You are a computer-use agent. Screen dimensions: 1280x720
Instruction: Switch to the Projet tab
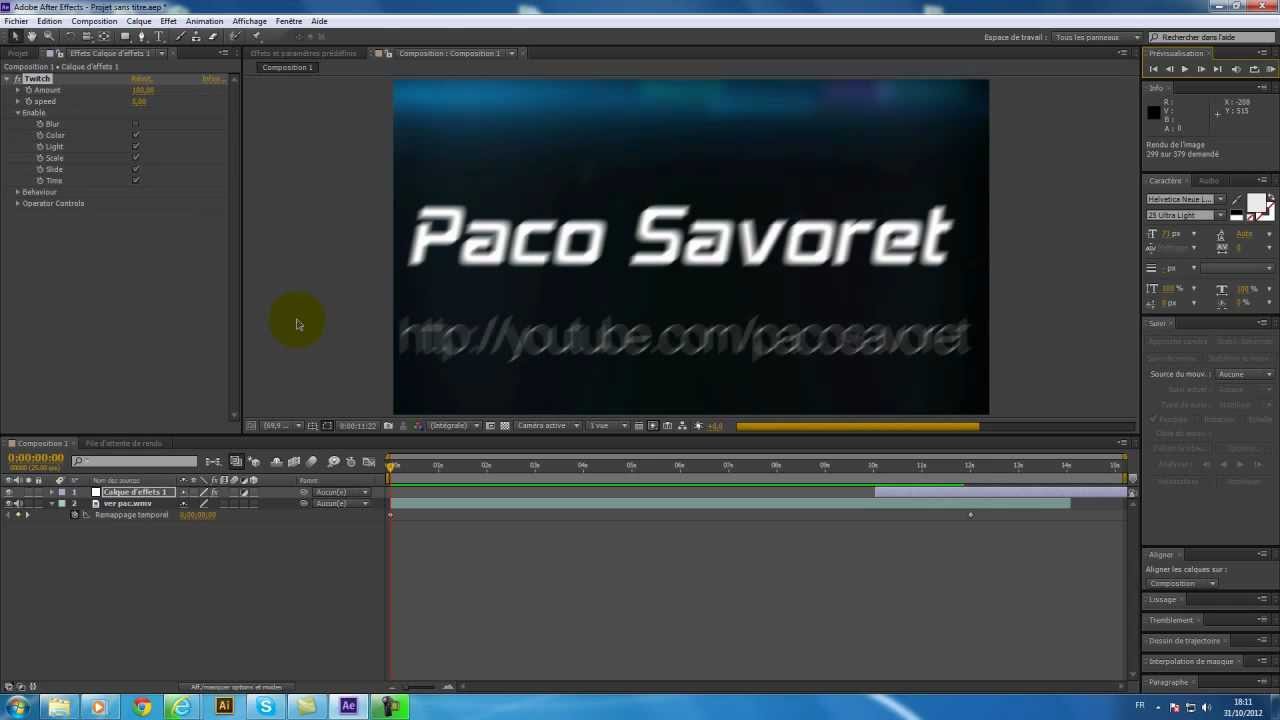point(18,53)
